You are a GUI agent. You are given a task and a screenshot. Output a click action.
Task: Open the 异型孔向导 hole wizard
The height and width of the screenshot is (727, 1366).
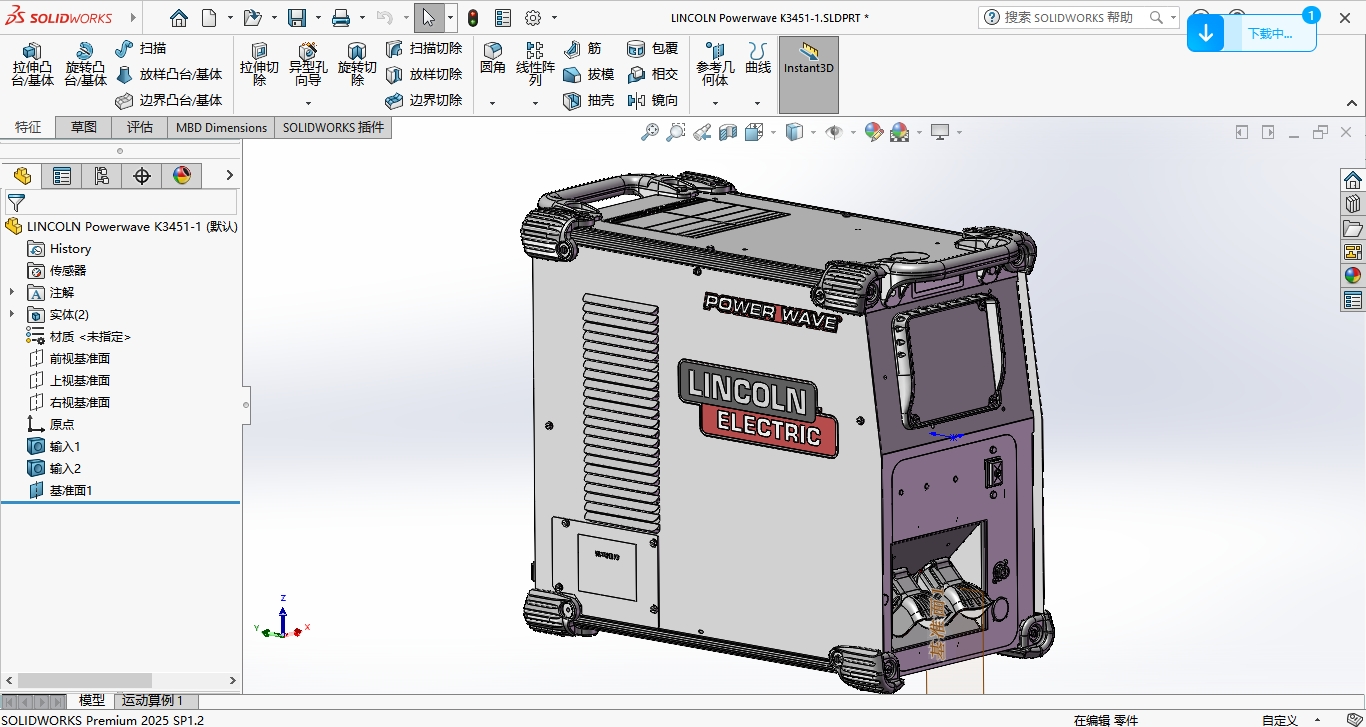click(308, 65)
